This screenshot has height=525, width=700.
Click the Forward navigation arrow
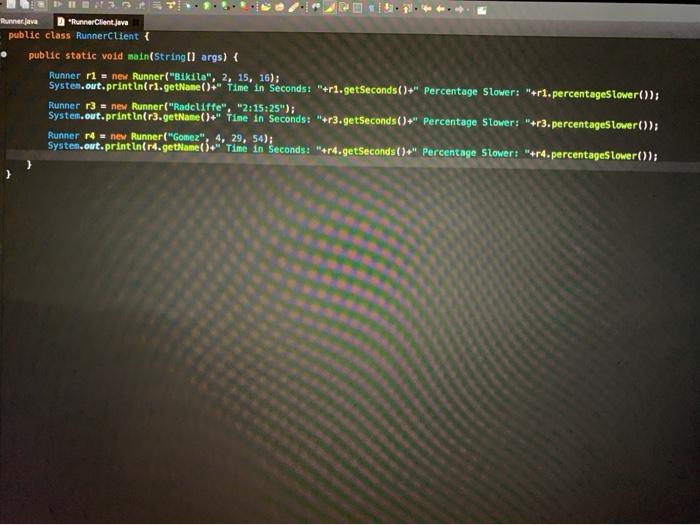(459, 9)
